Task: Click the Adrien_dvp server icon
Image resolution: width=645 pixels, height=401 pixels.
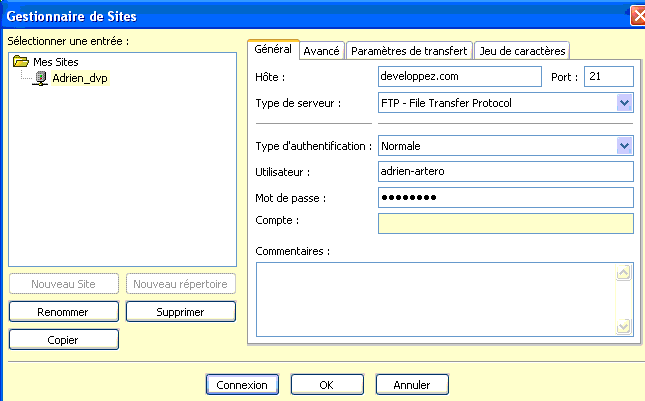Action: click(x=41, y=77)
